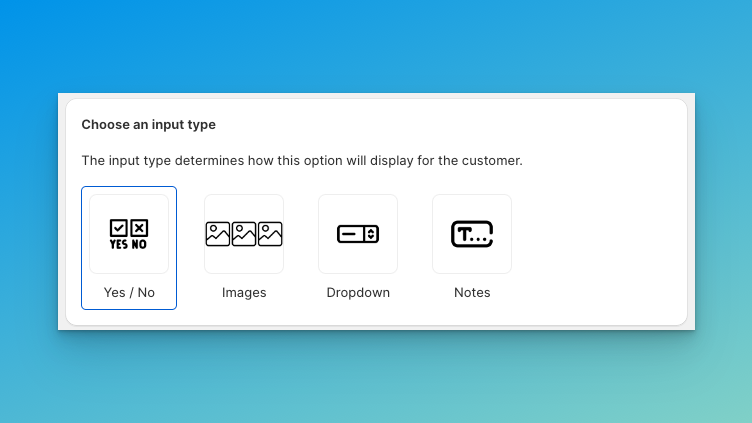
Task: Click the minus bar in Dropdown icon
Action: pos(350,234)
